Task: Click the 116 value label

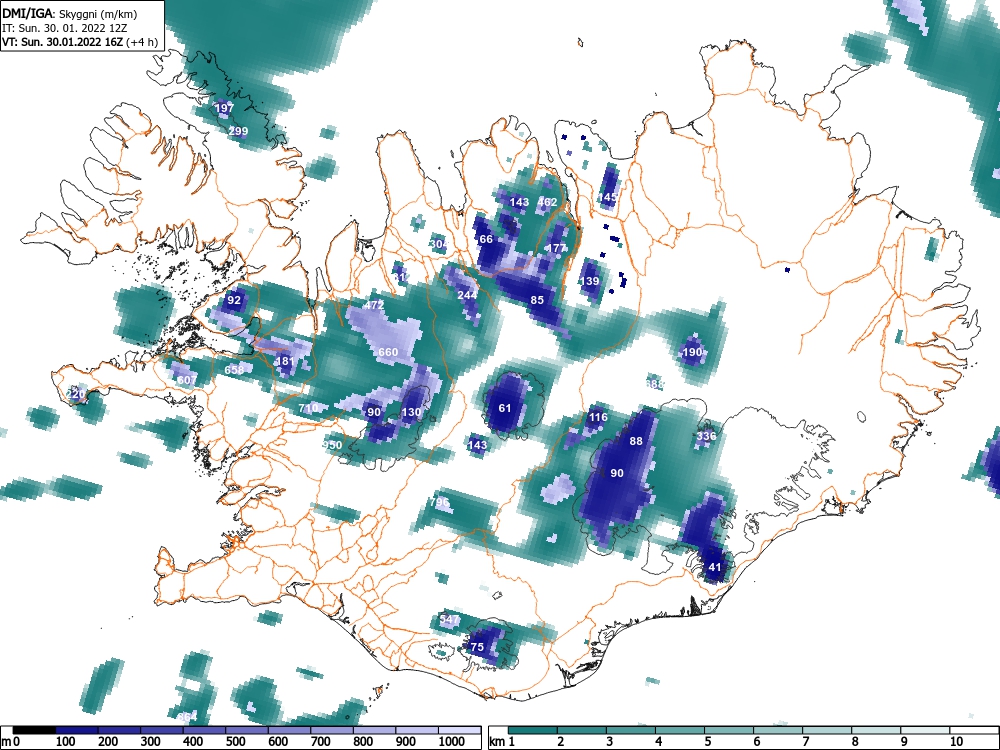Action: pyautogui.click(x=598, y=417)
